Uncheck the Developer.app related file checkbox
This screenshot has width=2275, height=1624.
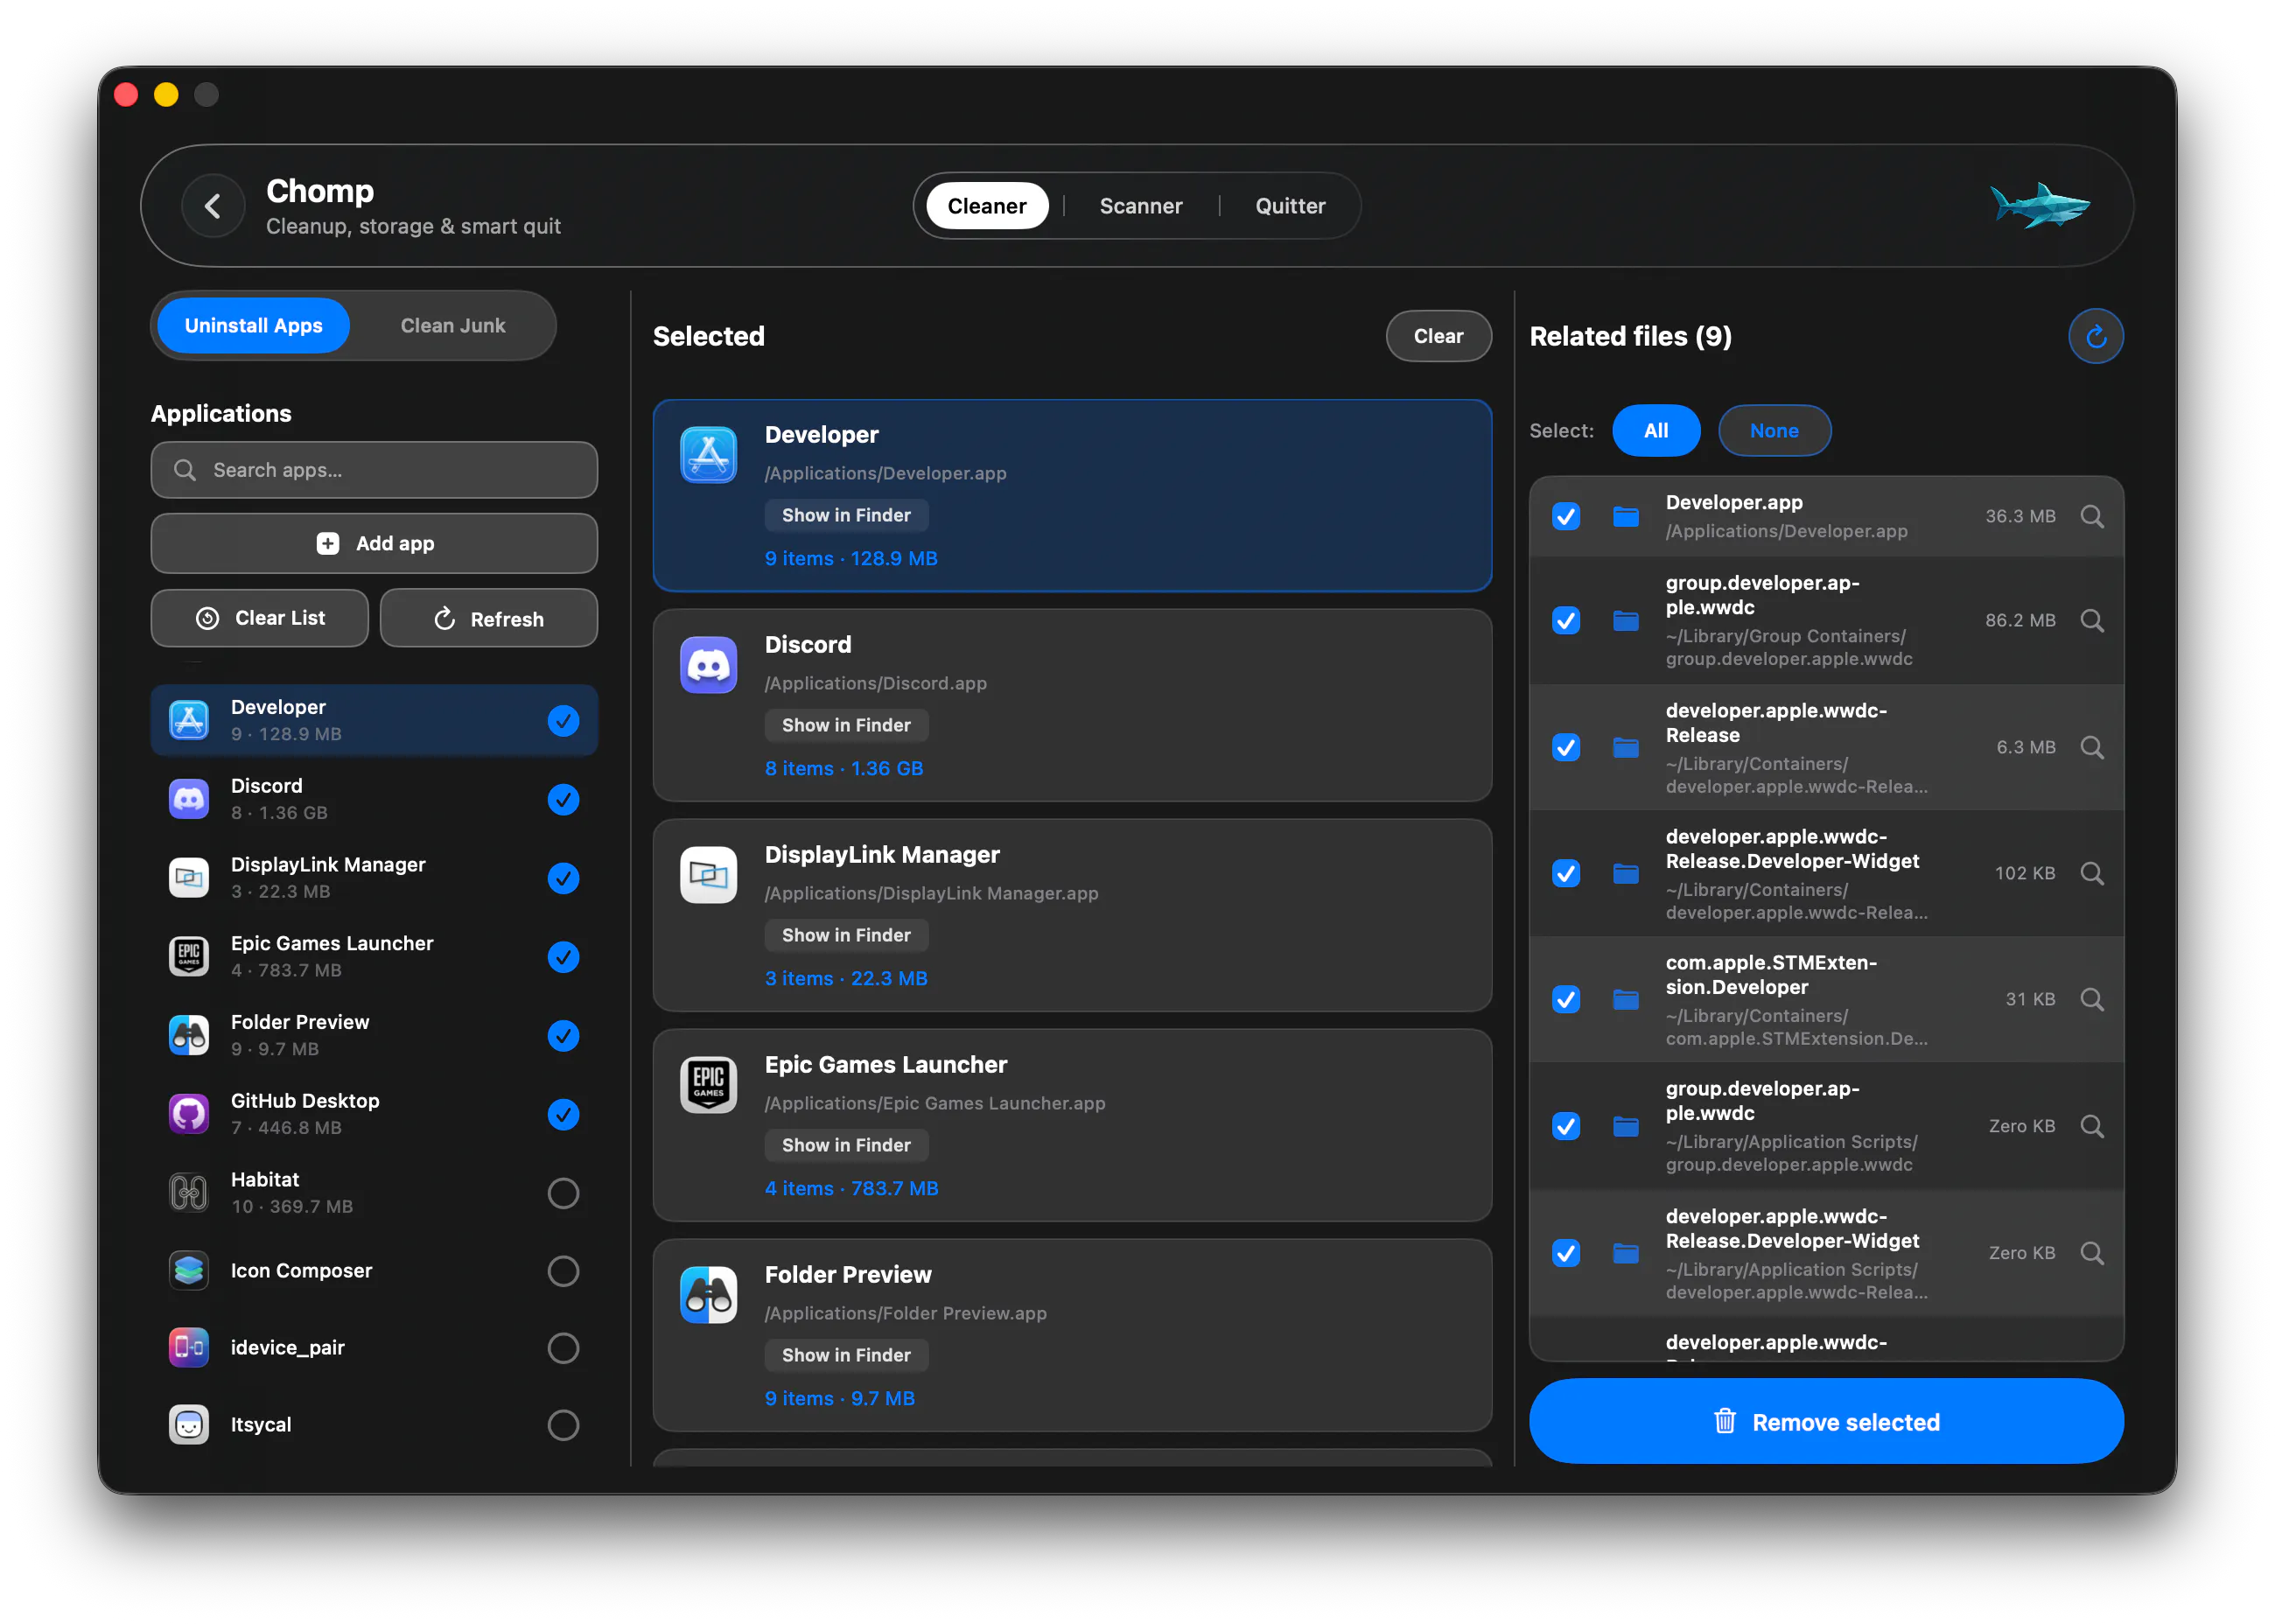(x=1565, y=516)
